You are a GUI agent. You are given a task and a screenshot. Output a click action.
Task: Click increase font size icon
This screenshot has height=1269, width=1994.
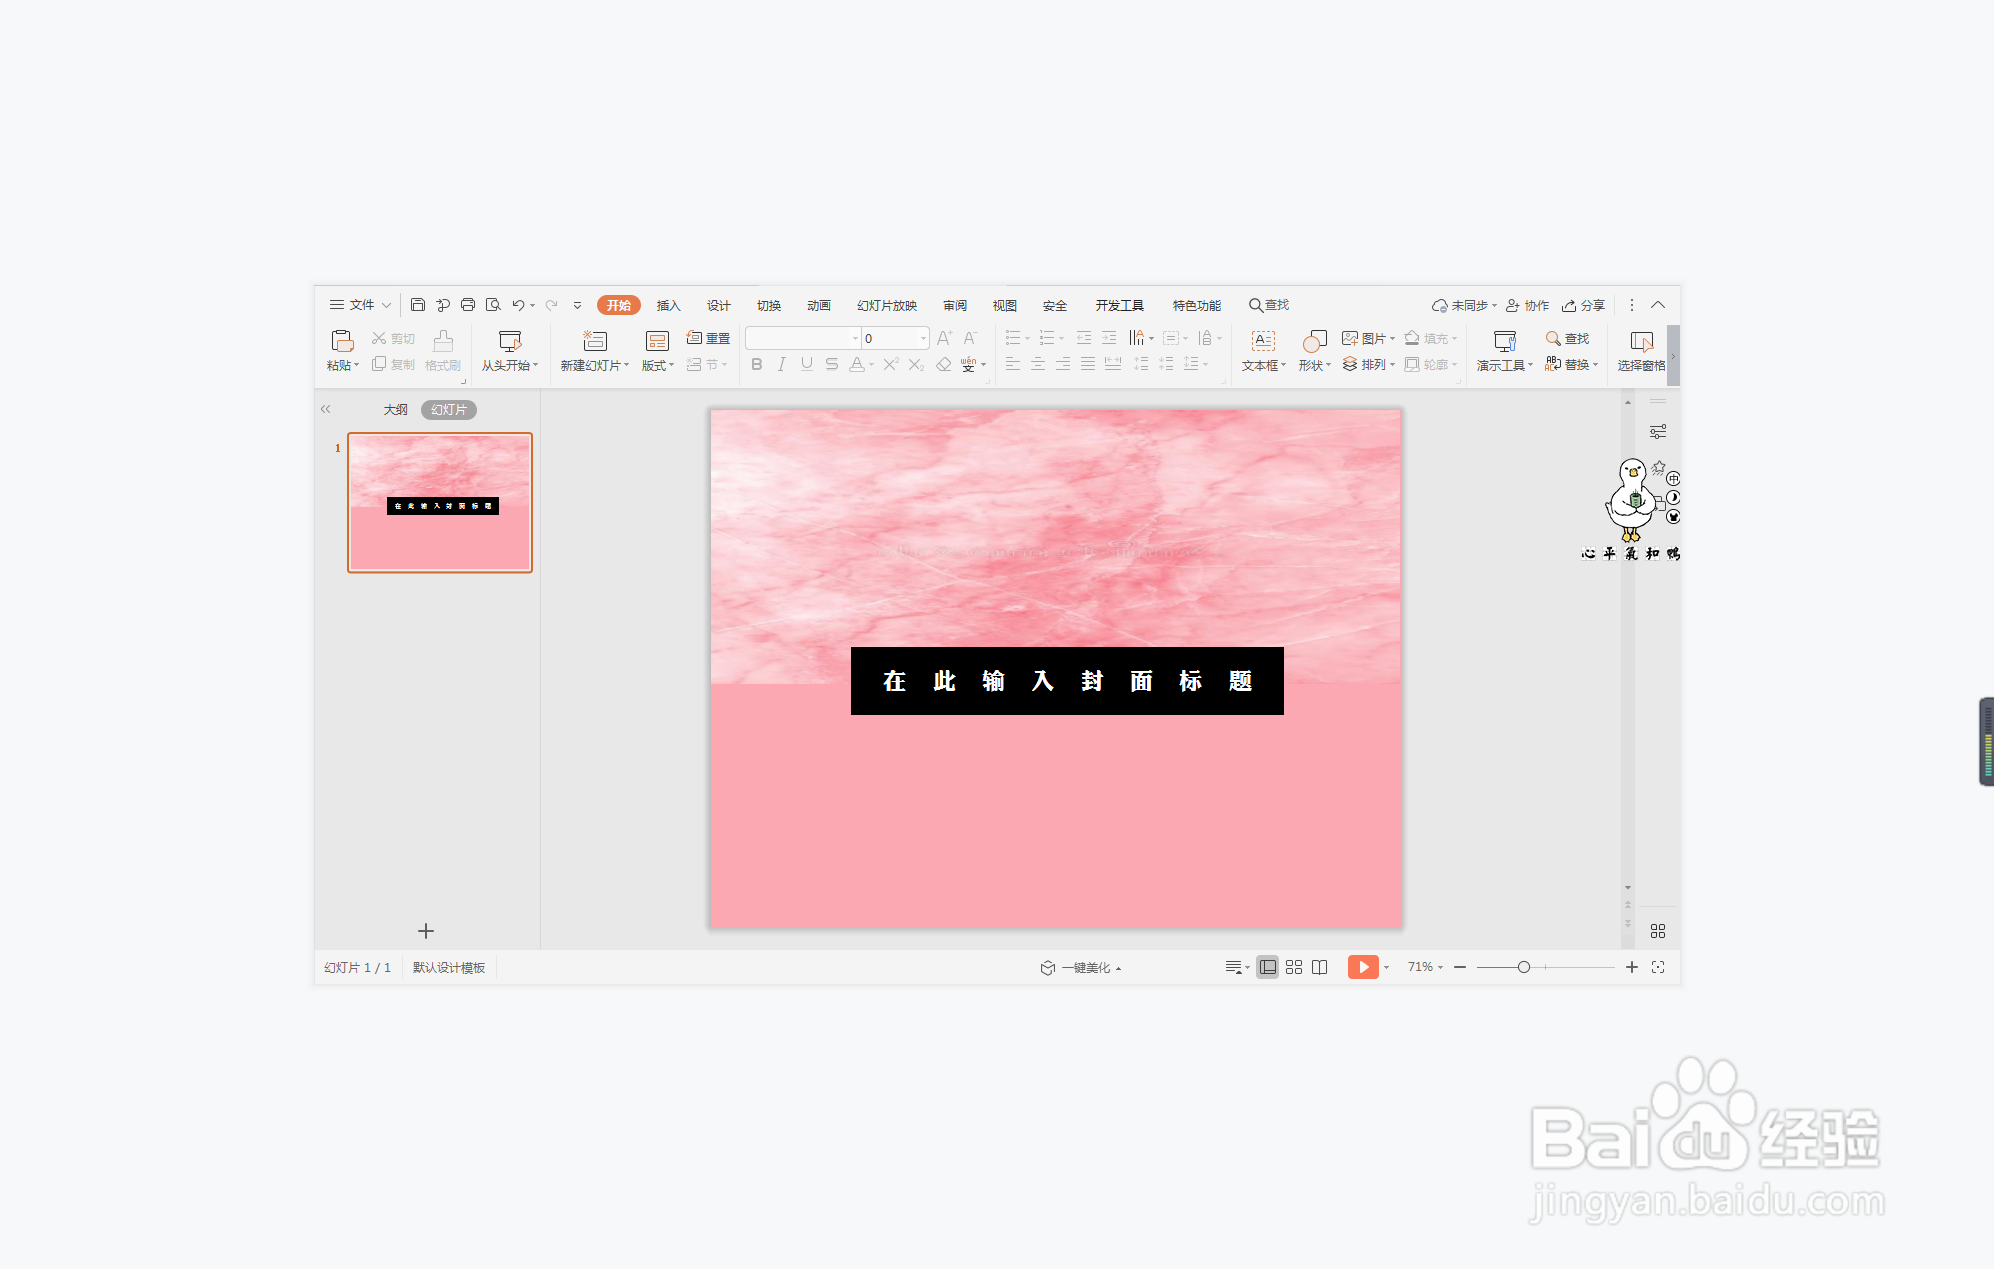[944, 339]
